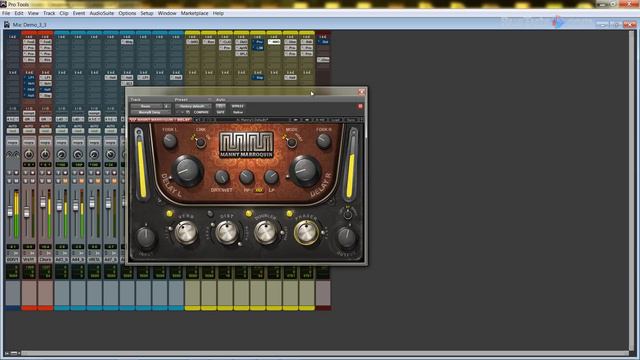The height and width of the screenshot is (360, 640).
Task: Open the Setup menu
Action: point(147,13)
